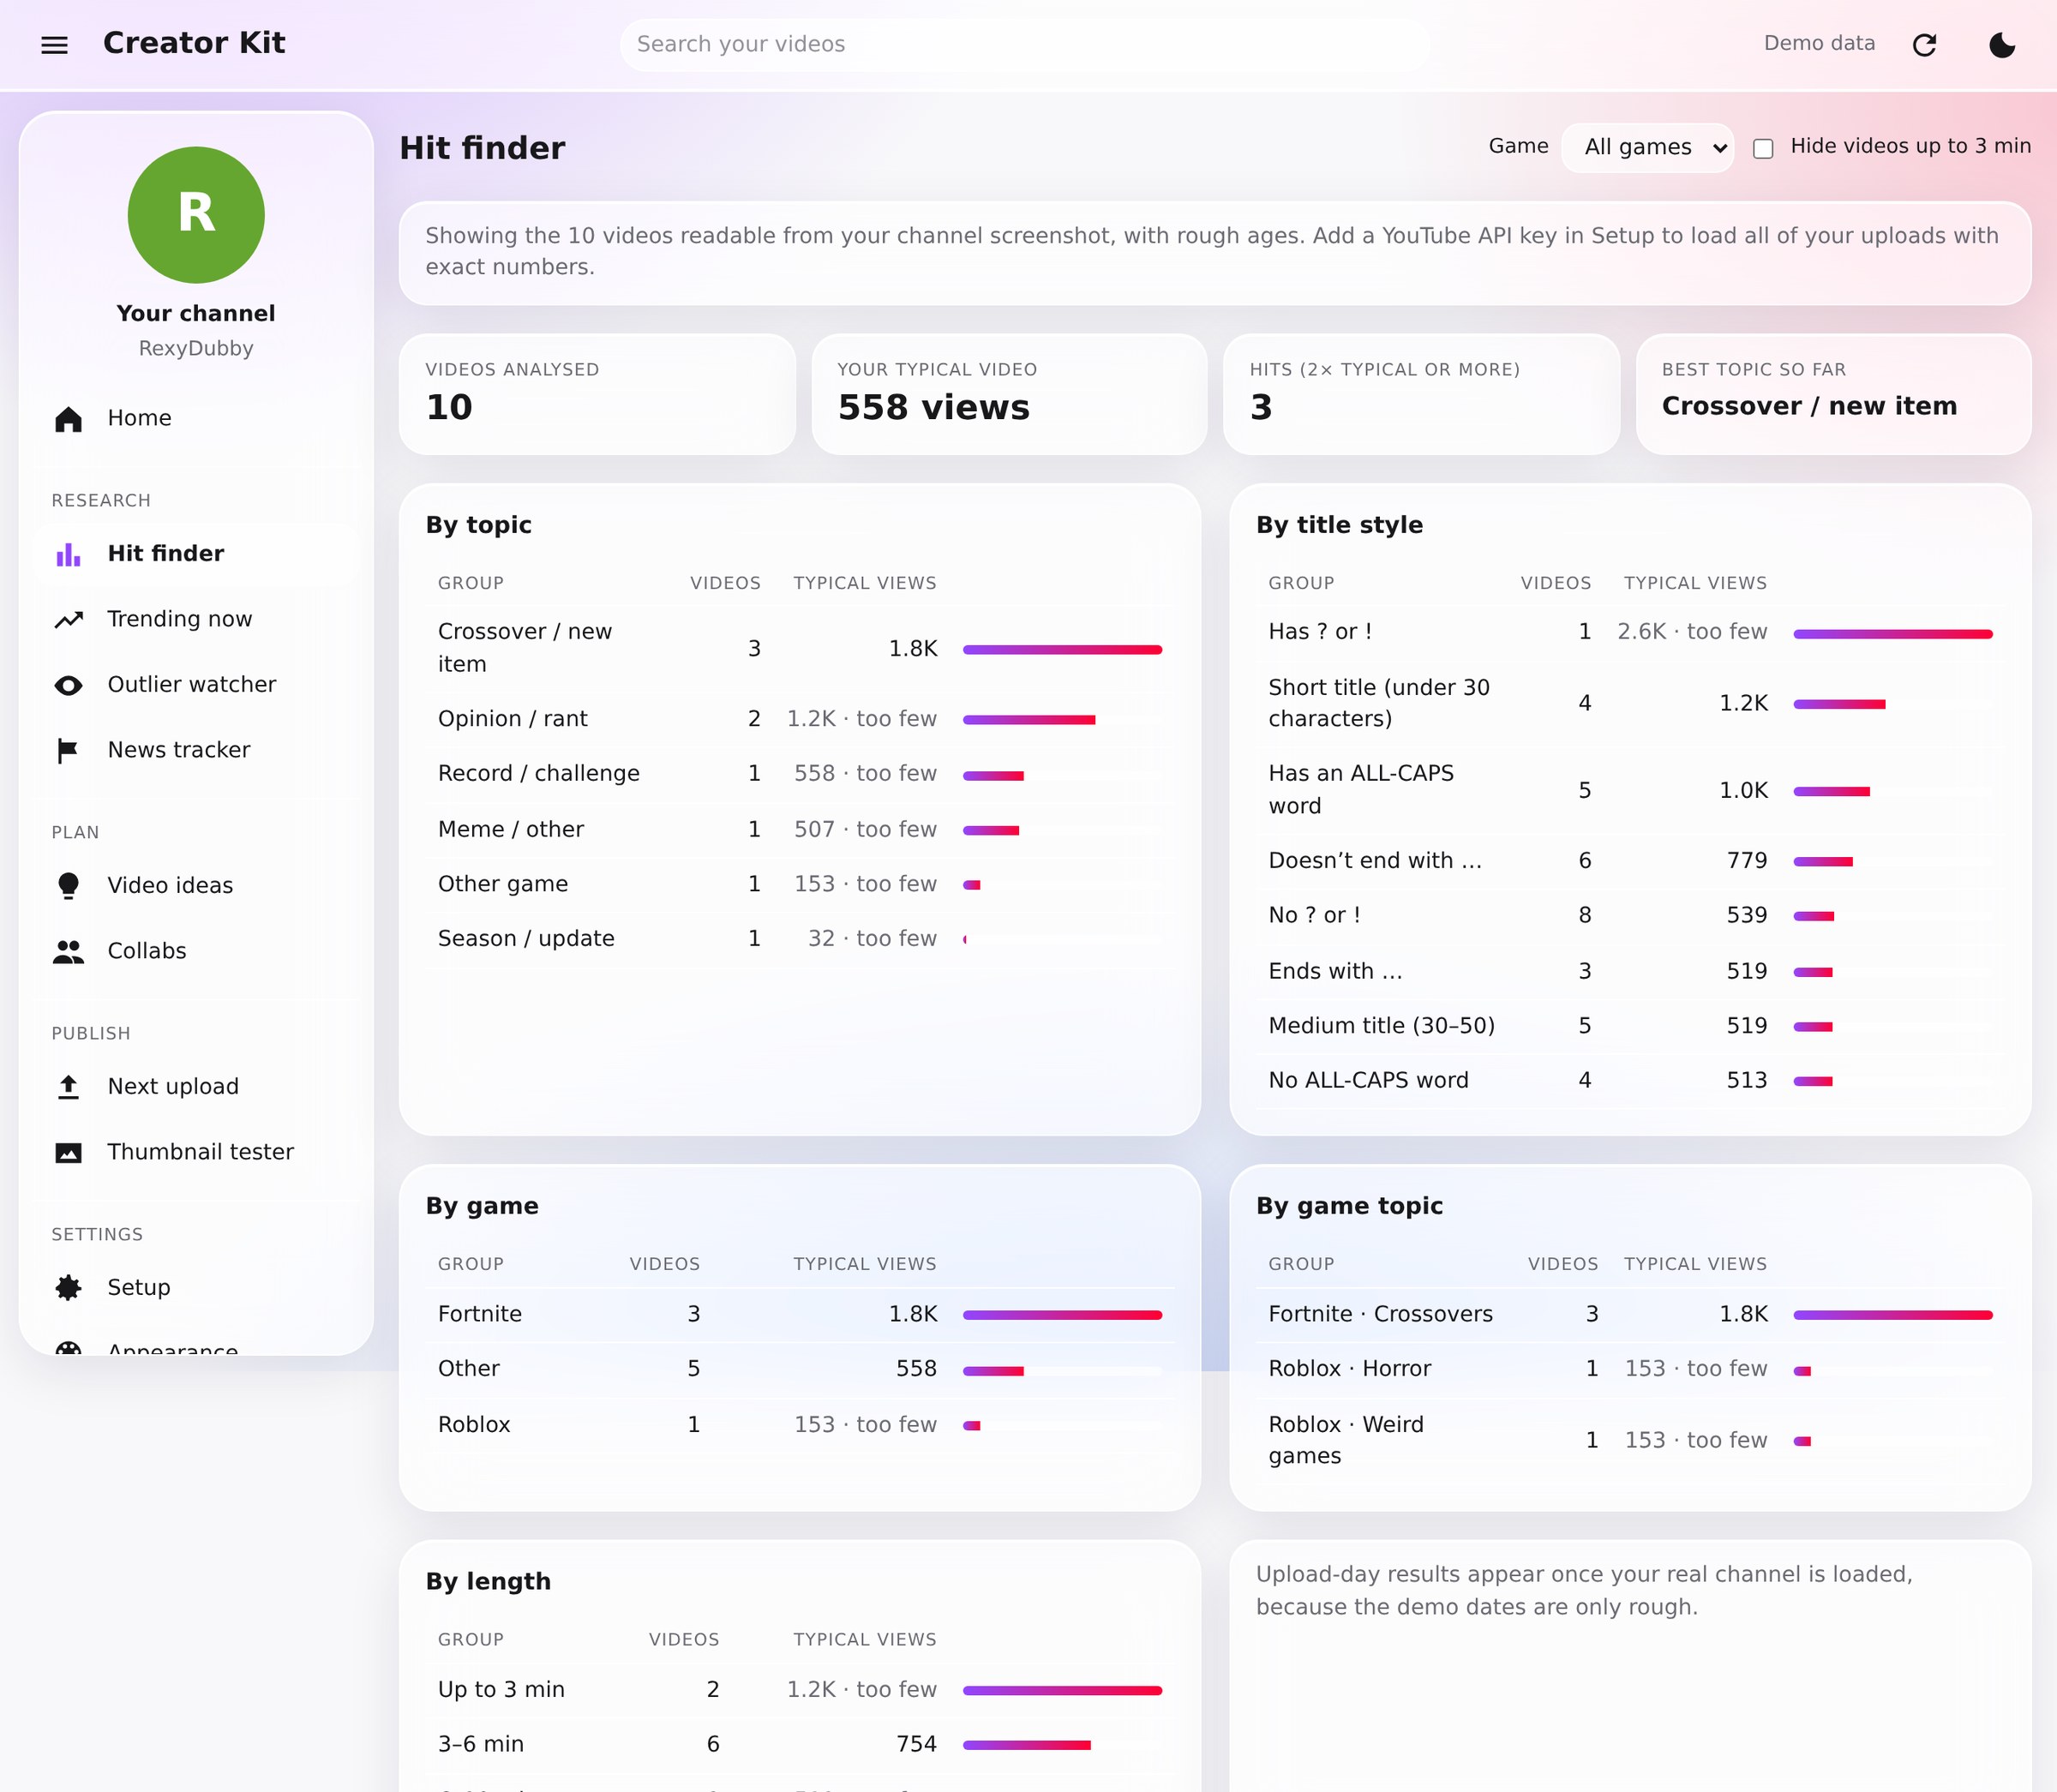The image size is (2057, 1792).
Task: Click the Fortnite views bar in By game
Action: (1062, 1315)
